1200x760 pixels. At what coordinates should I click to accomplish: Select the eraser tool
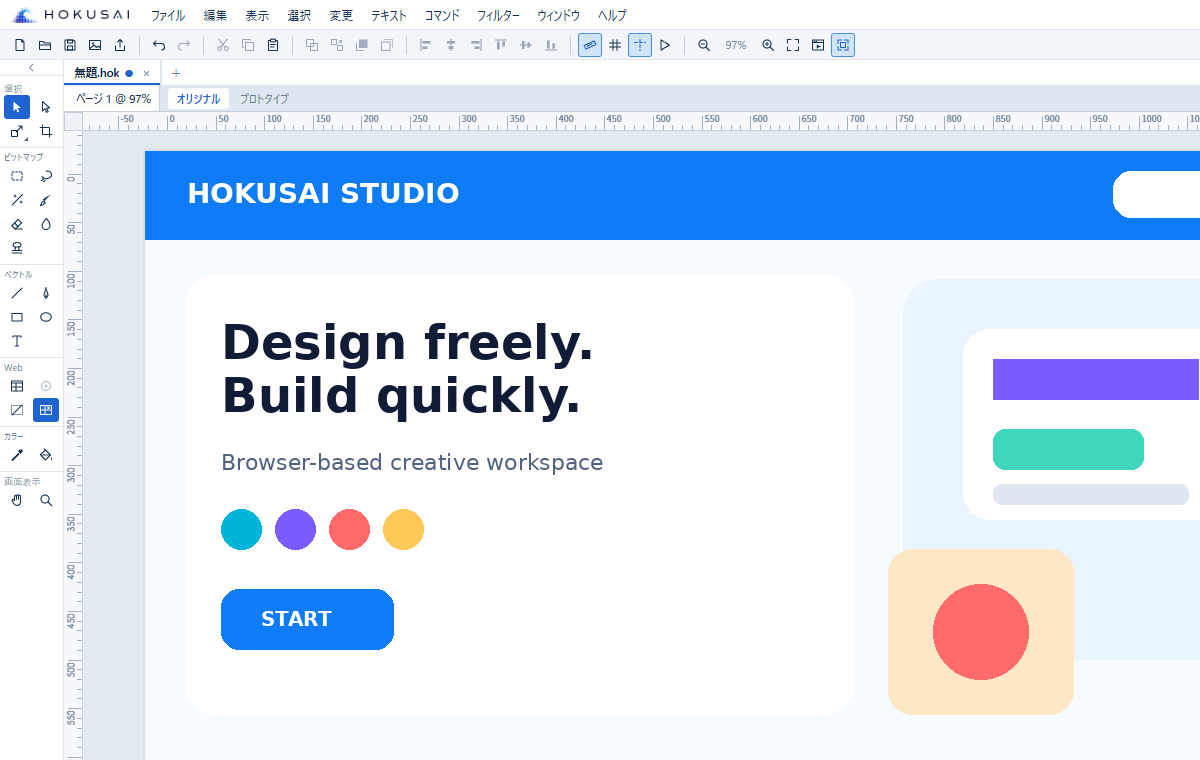(x=17, y=224)
